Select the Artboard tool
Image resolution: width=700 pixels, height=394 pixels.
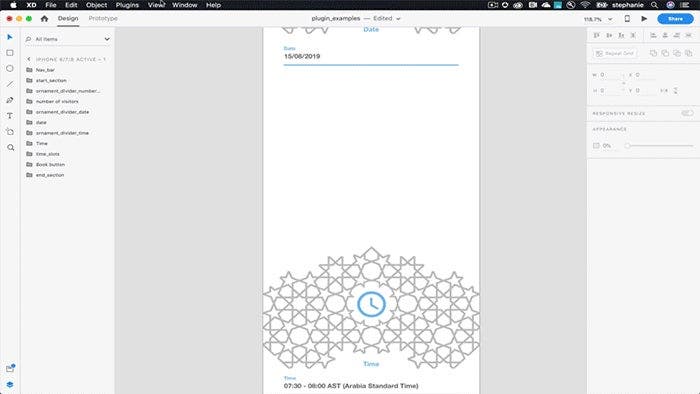[10, 132]
